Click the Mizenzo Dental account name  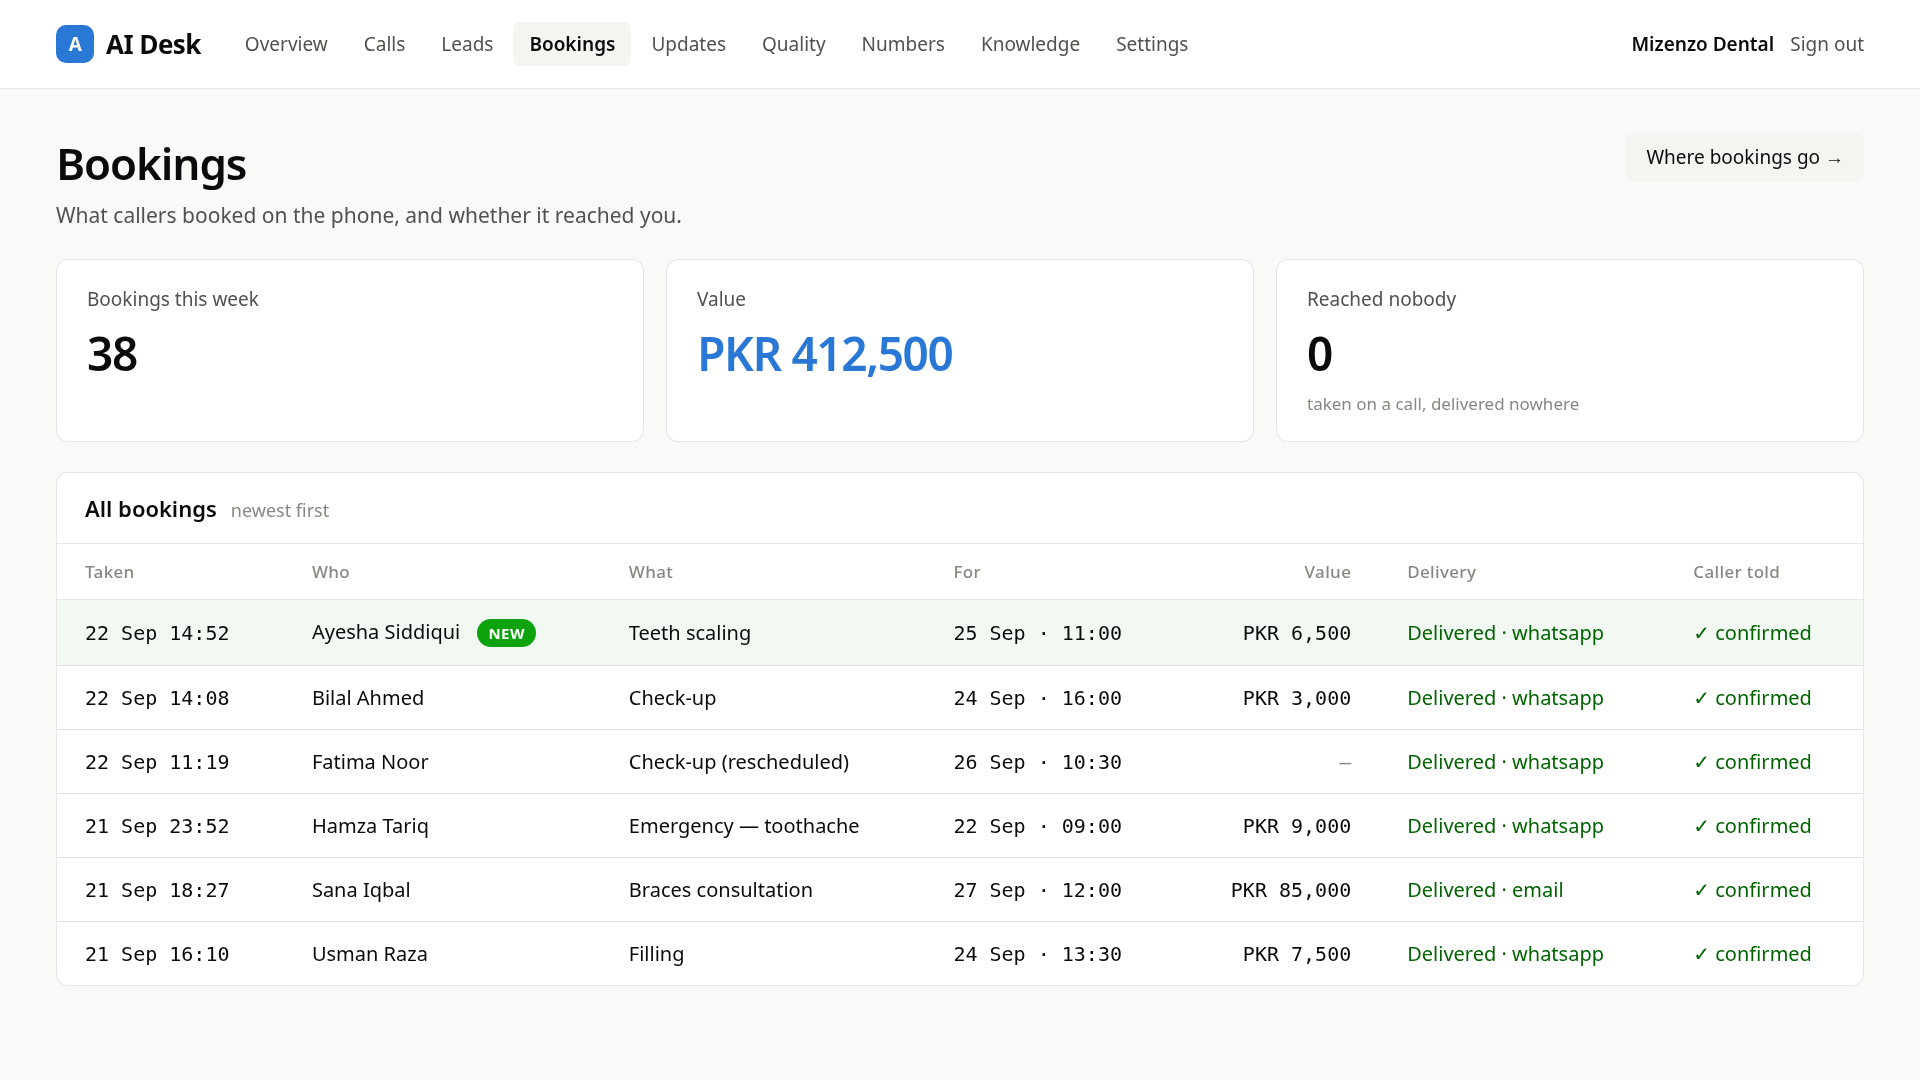click(x=1702, y=44)
